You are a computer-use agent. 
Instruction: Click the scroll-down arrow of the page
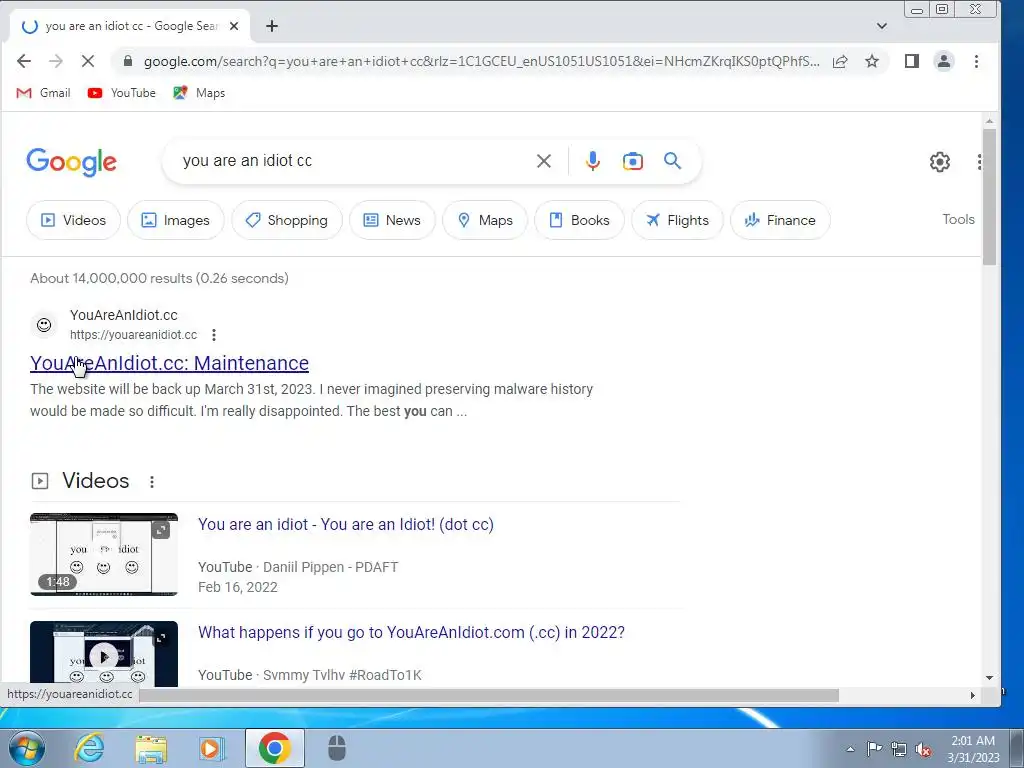(x=989, y=678)
